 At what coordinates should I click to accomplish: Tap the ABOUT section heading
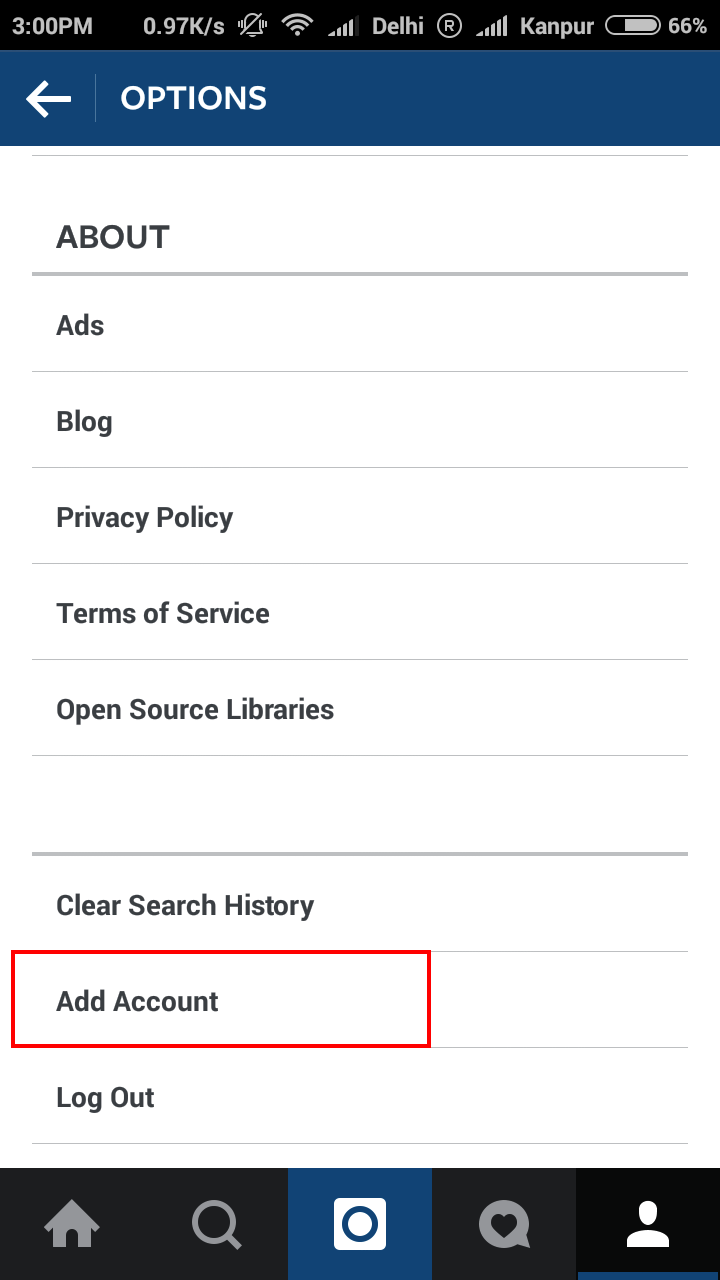tap(113, 237)
